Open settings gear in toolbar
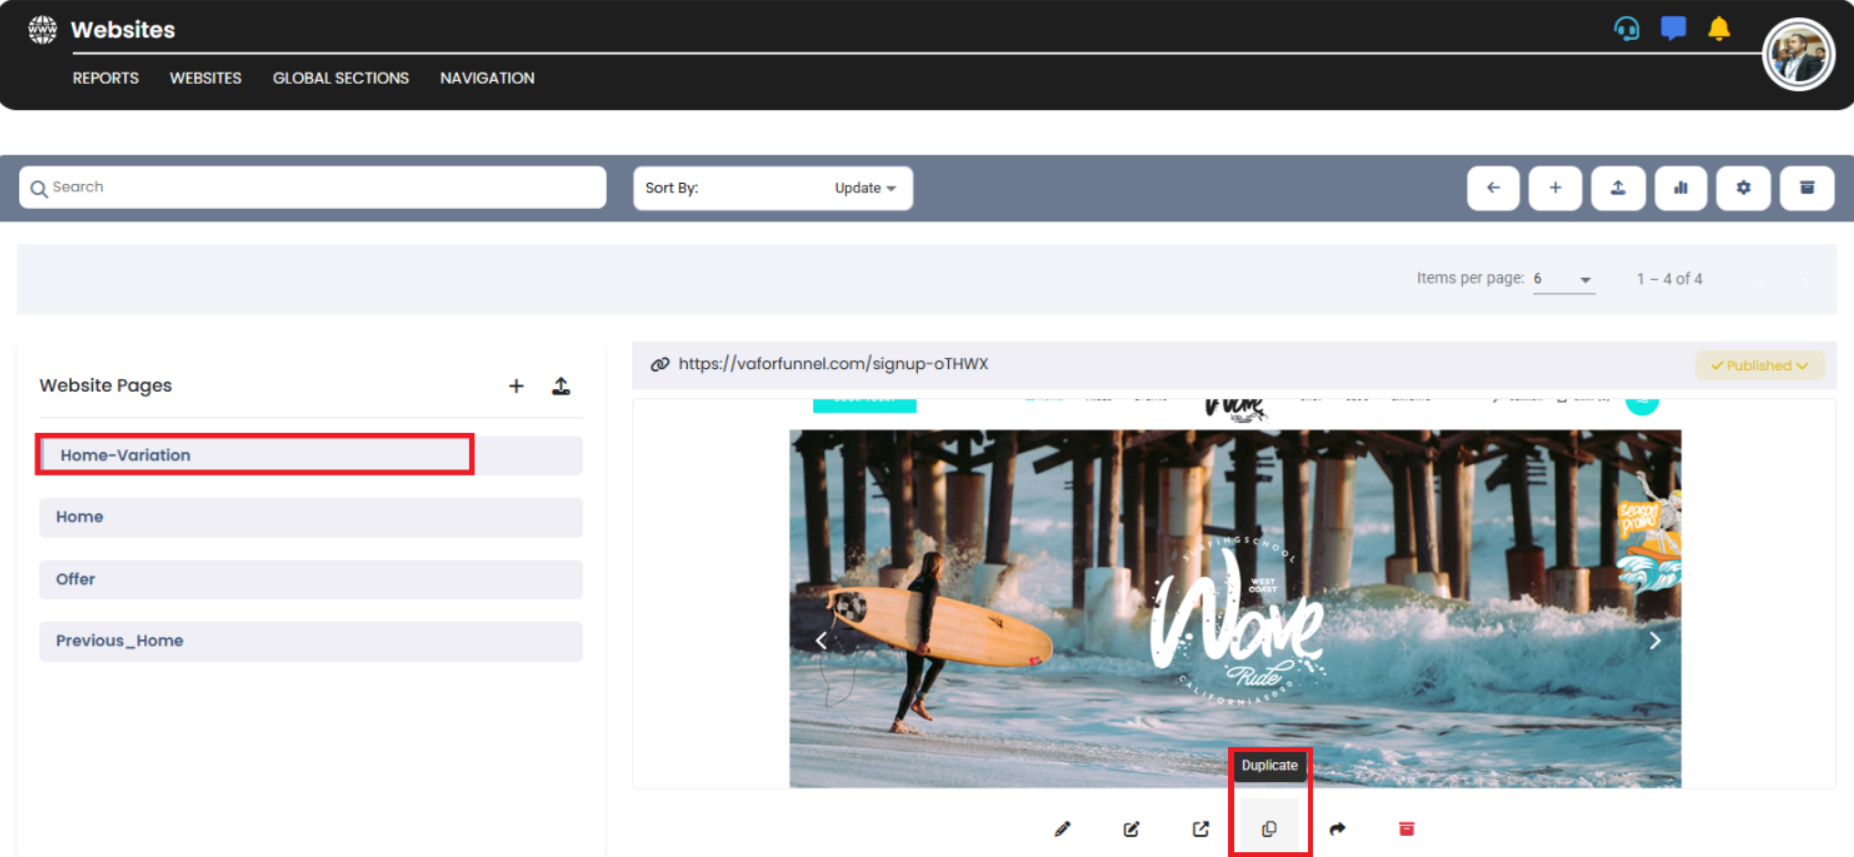1854x857 pixels. click(1743, 188)
